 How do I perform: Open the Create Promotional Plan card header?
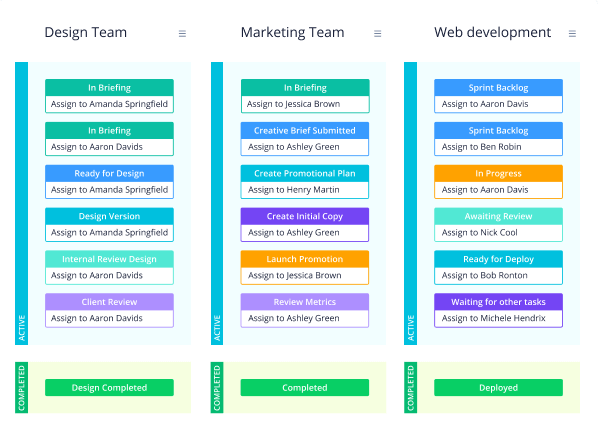305,174
